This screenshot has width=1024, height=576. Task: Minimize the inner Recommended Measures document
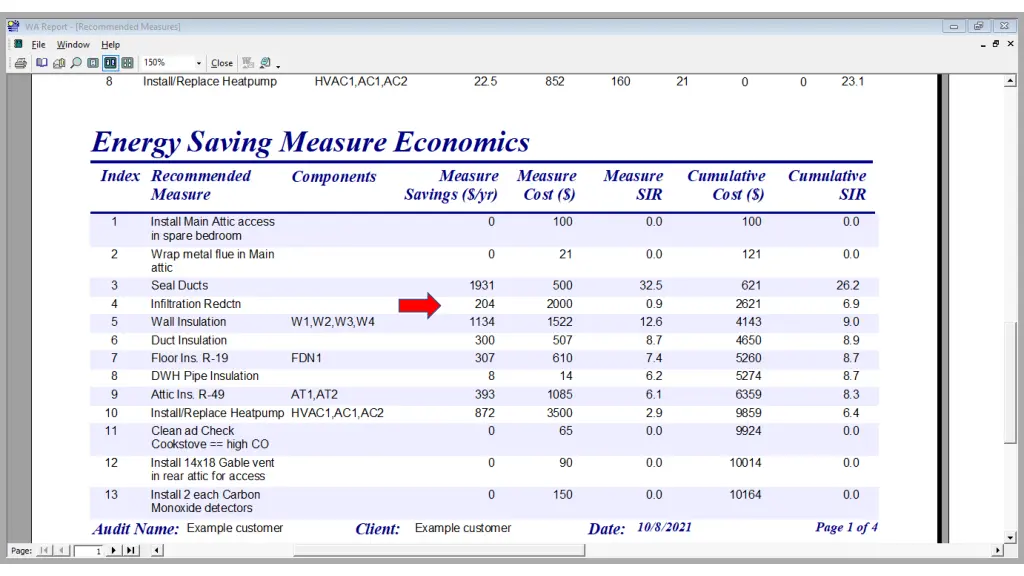[983, 44]
